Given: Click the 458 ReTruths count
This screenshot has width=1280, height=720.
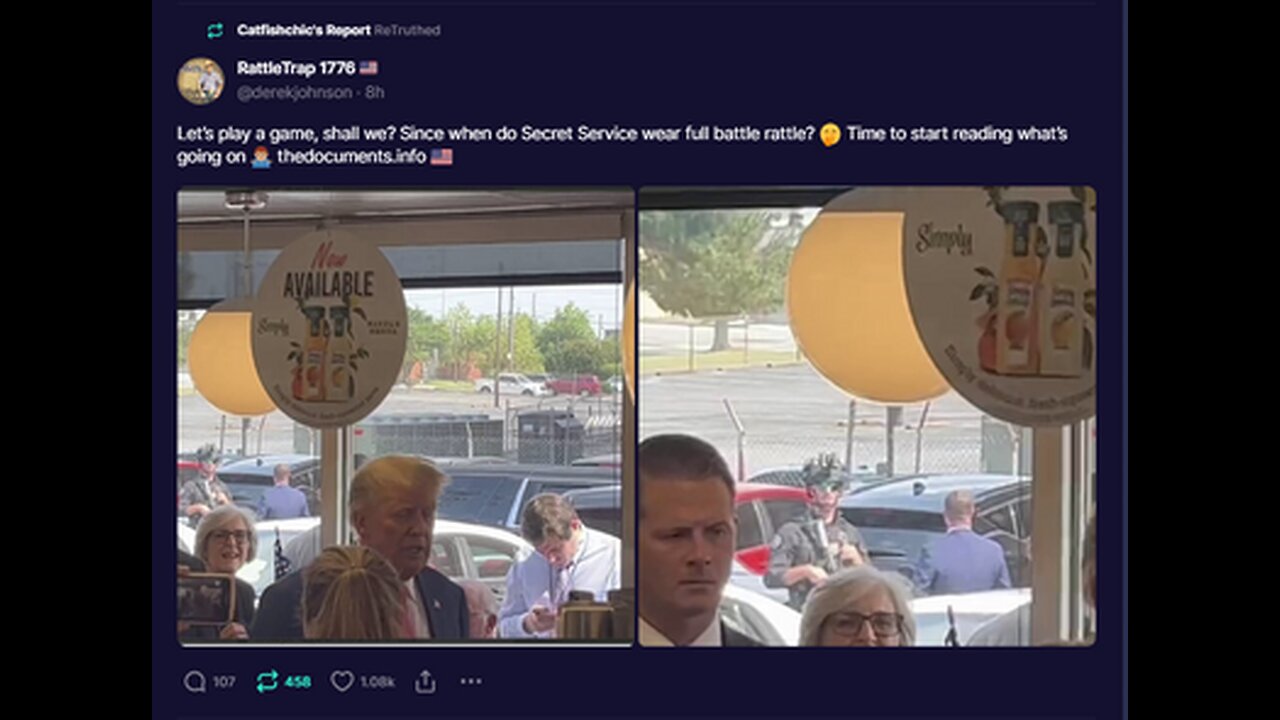Looking at the screenshot, I should [x=297, y=682].
